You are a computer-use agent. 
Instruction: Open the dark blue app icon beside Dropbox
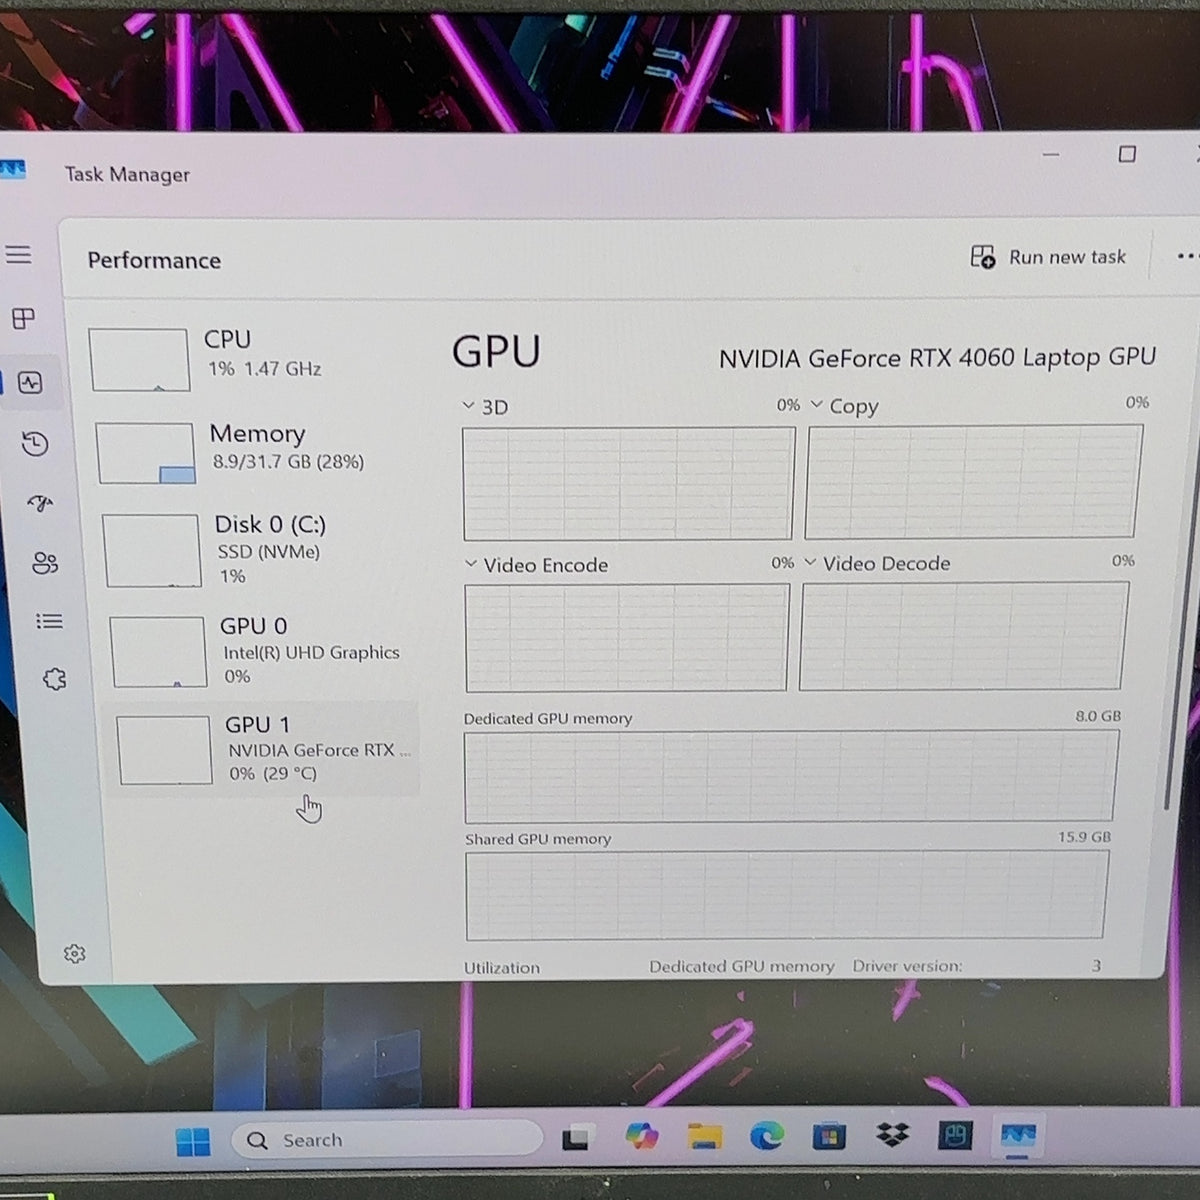pyautogui.click(x=955, y=1135)
